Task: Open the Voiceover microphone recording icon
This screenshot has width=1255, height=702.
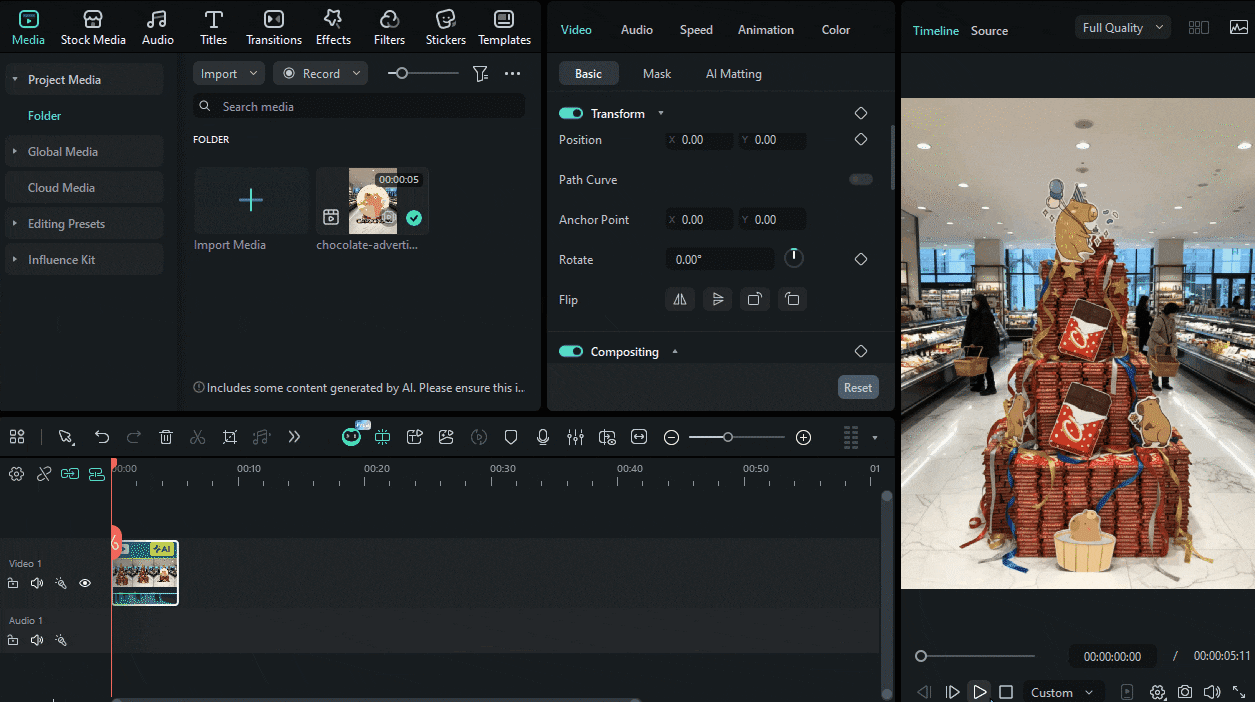Action: [543, 437]
